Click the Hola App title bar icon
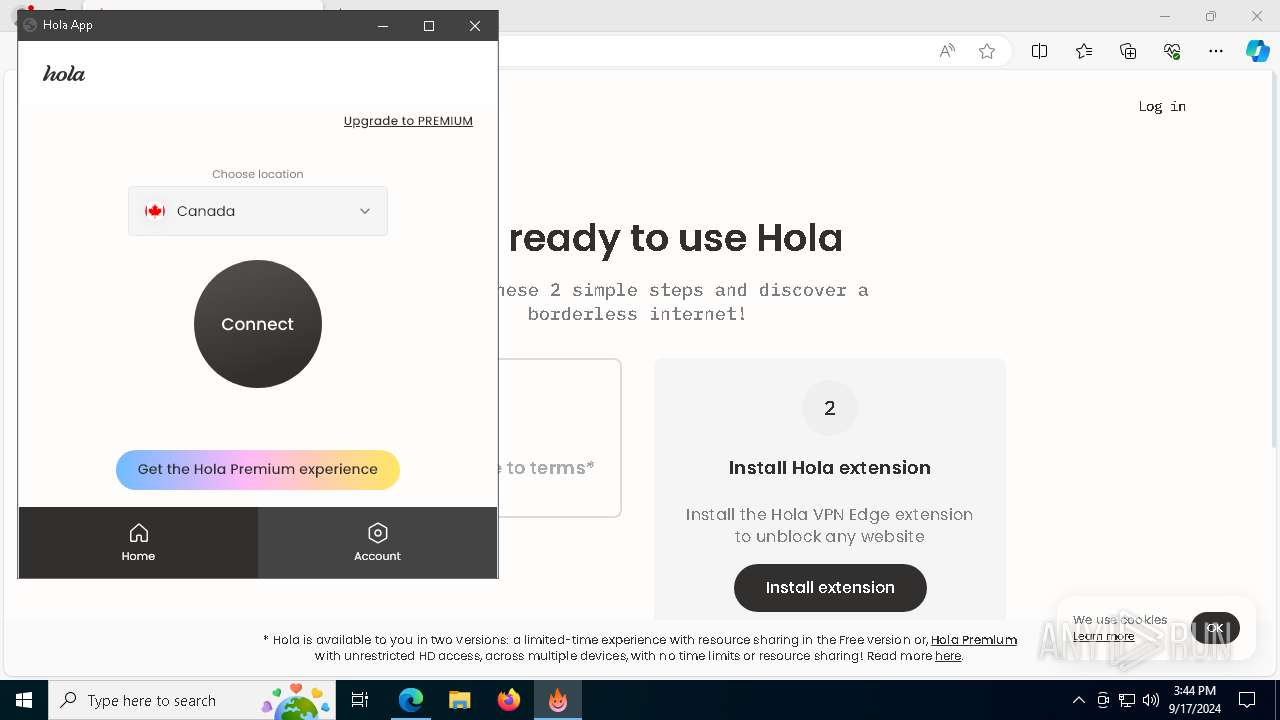This screenshot has height=720, width=1280. pyautogui.click(x=30, y=25)
